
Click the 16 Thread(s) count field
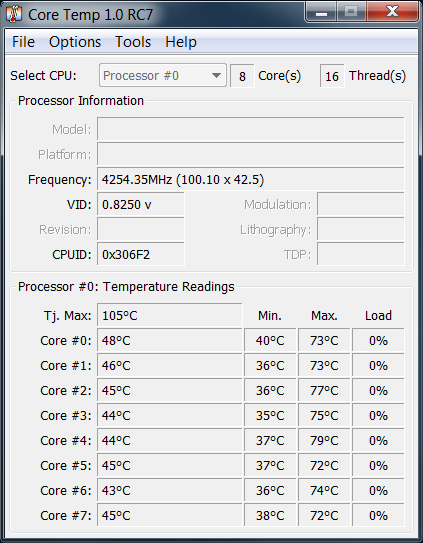coord(332,76)
